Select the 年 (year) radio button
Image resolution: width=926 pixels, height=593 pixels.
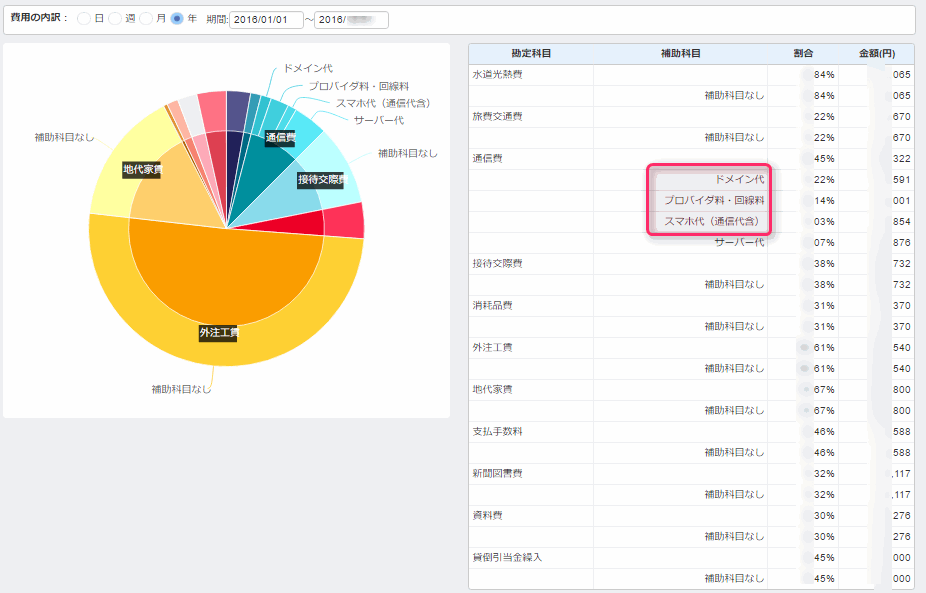pyautogui.click(x=177, y=19)
